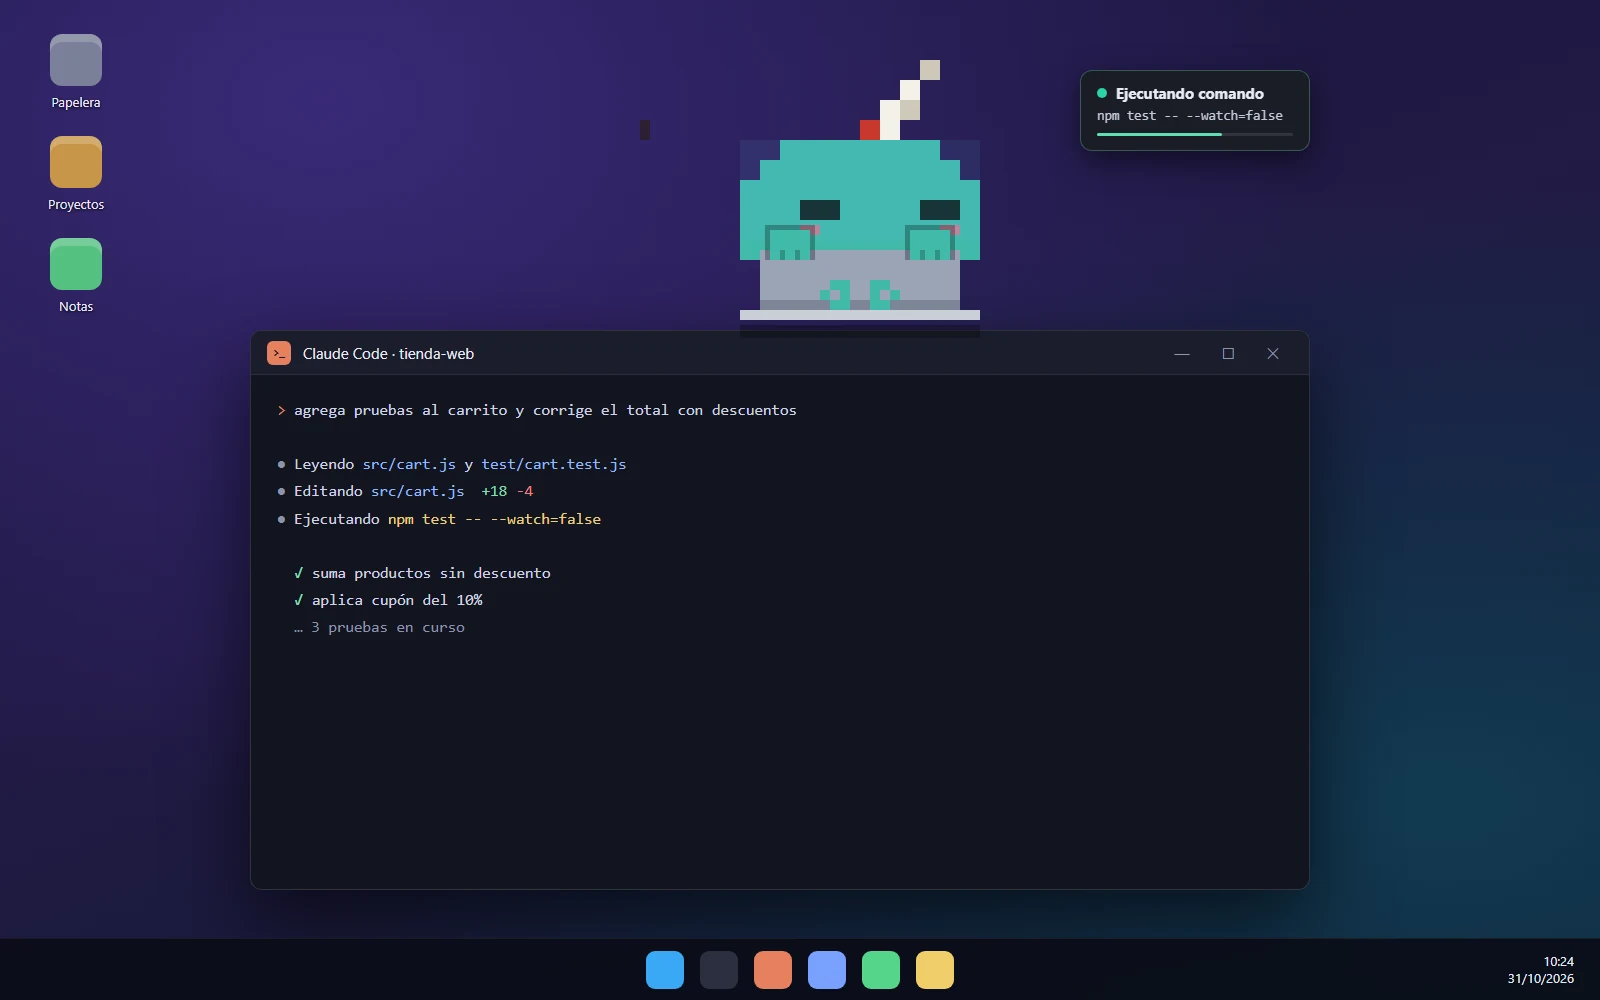Click the date 31/10/2026 in taskbar

tap(1541, 979)
